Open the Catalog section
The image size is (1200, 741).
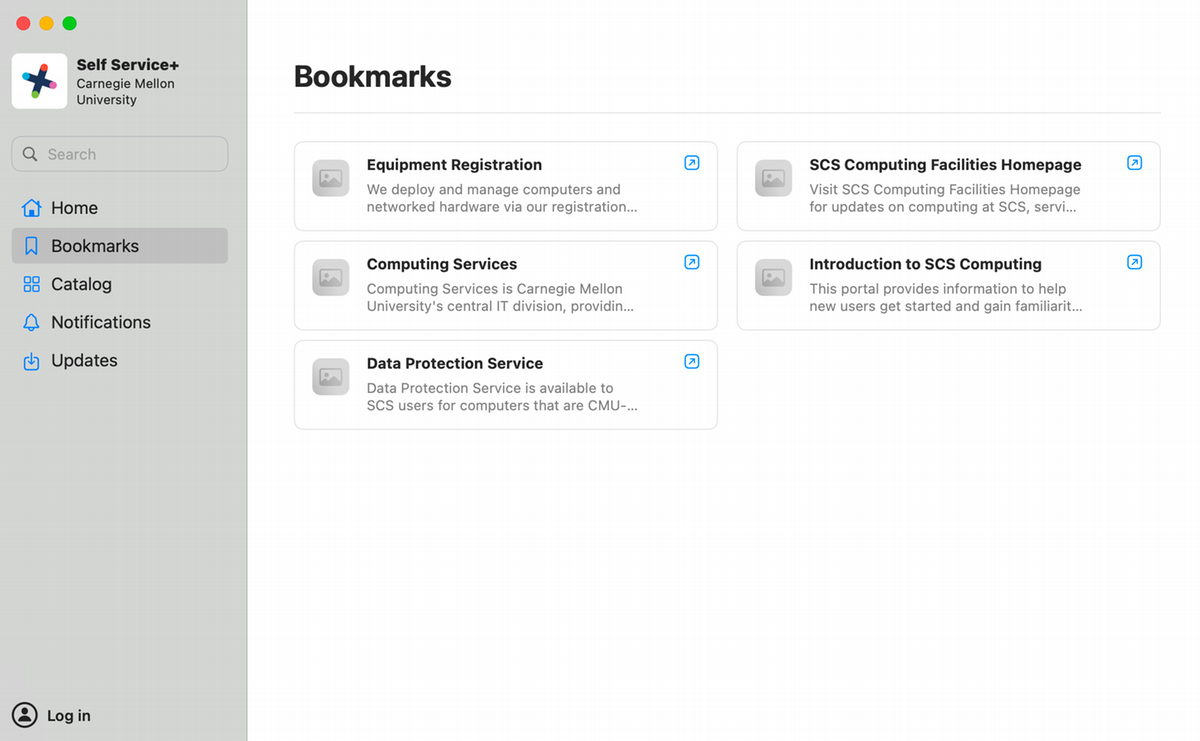tap(120, 284)
